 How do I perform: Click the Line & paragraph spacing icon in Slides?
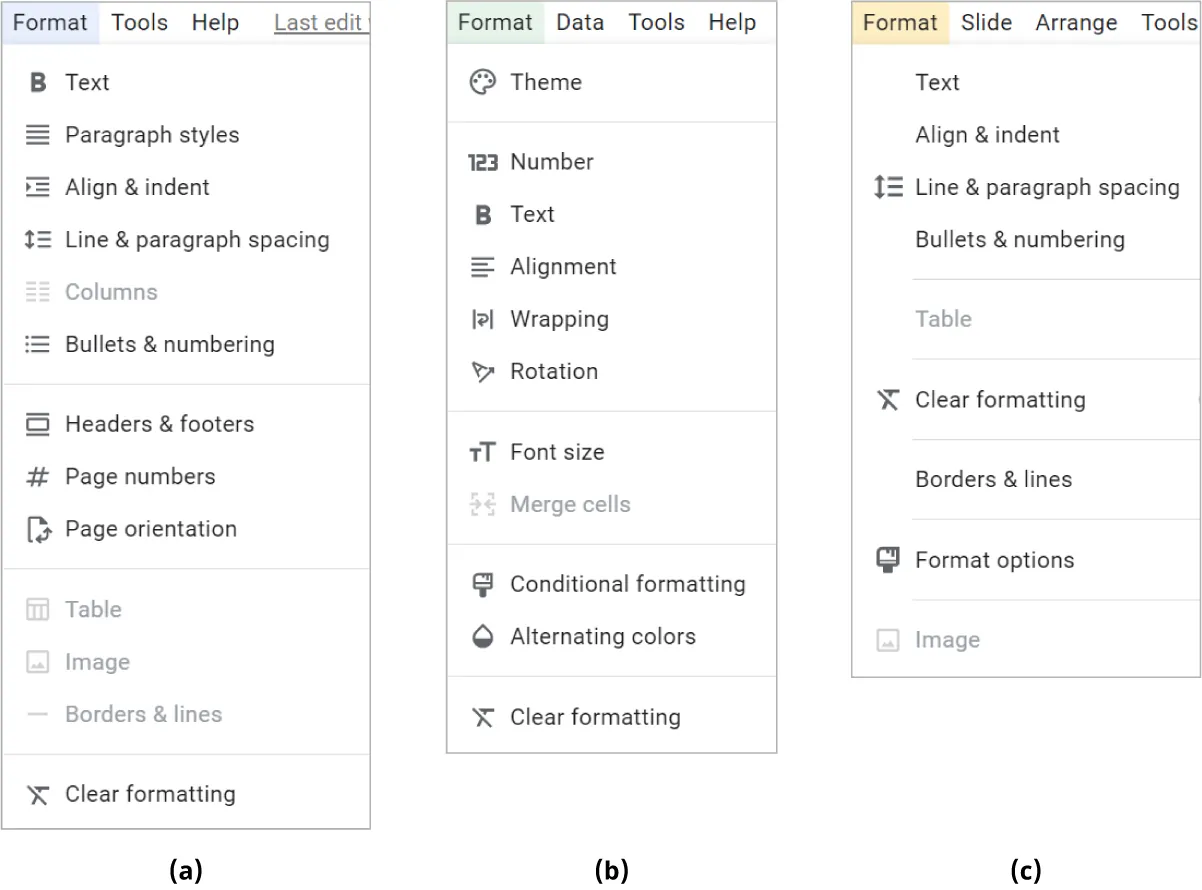(888, 187)
